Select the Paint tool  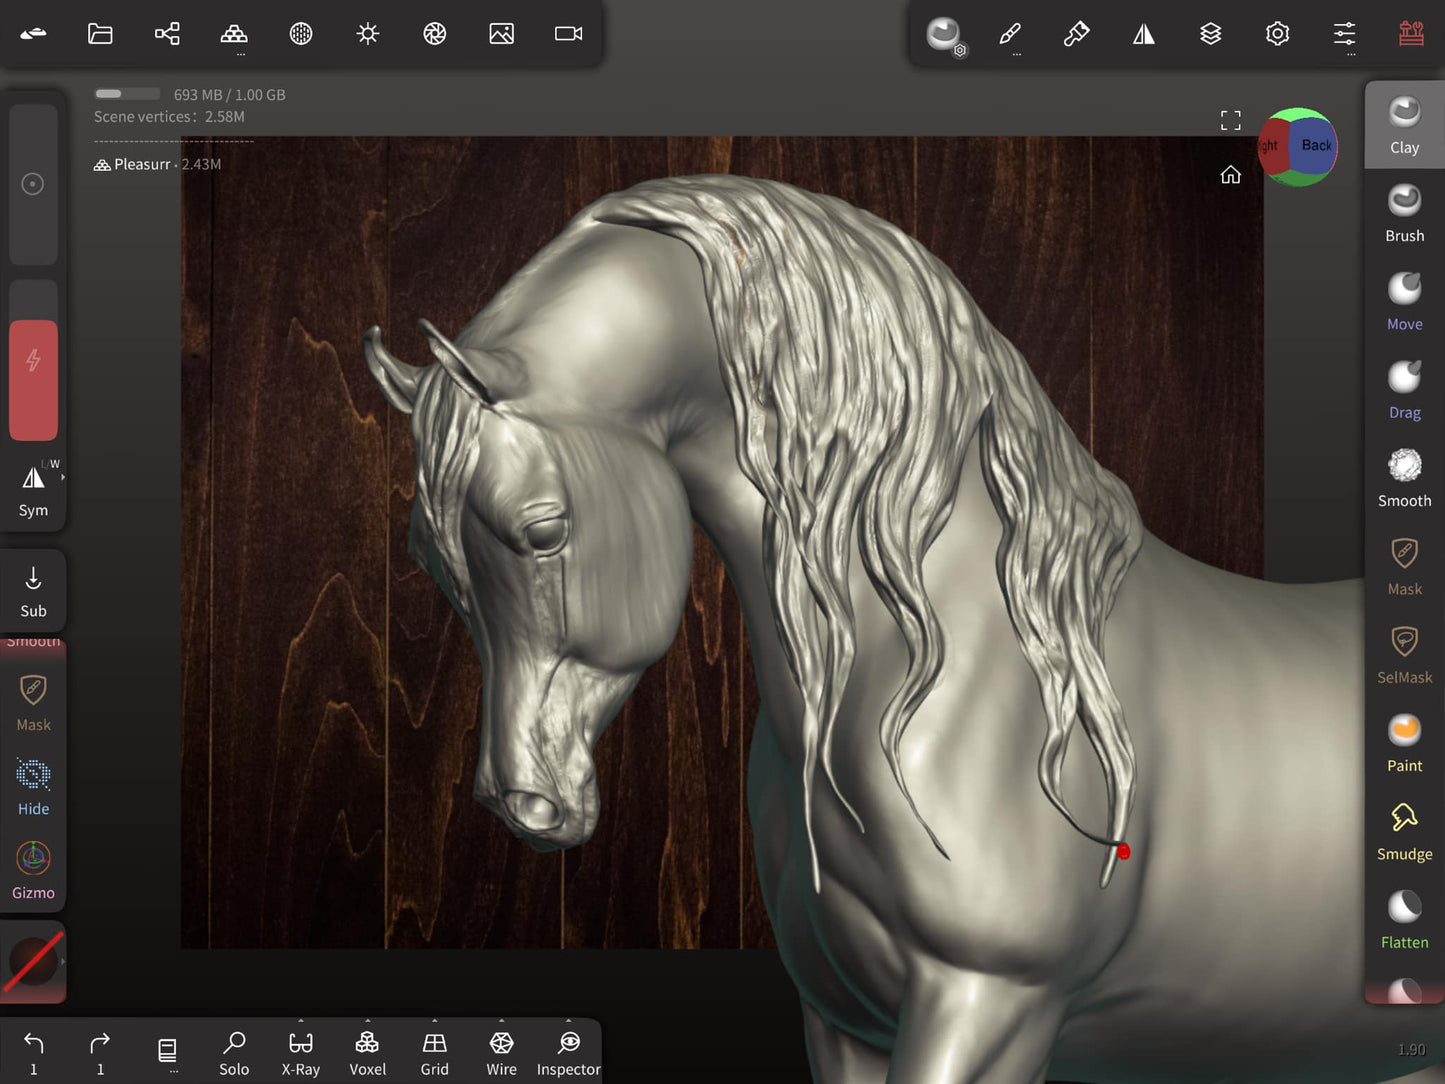tap(1404, 743)
